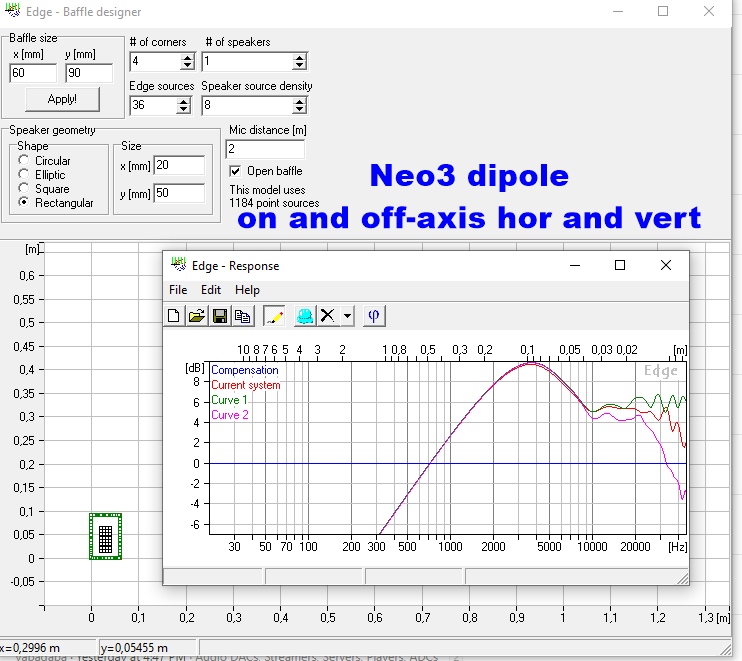Screen dimensions: 742x661
Task: Open a file via the folder icon
Action: pyautogui.click(x=197, y=316)
